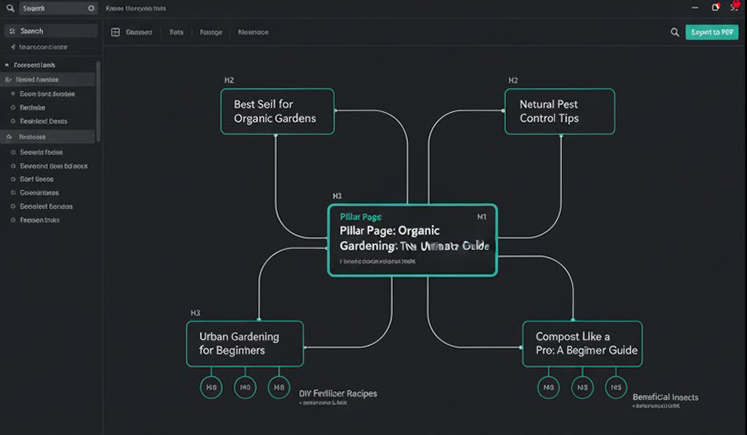Select the radio circle beside 'Bart tioeoe'

coord(13,179)
